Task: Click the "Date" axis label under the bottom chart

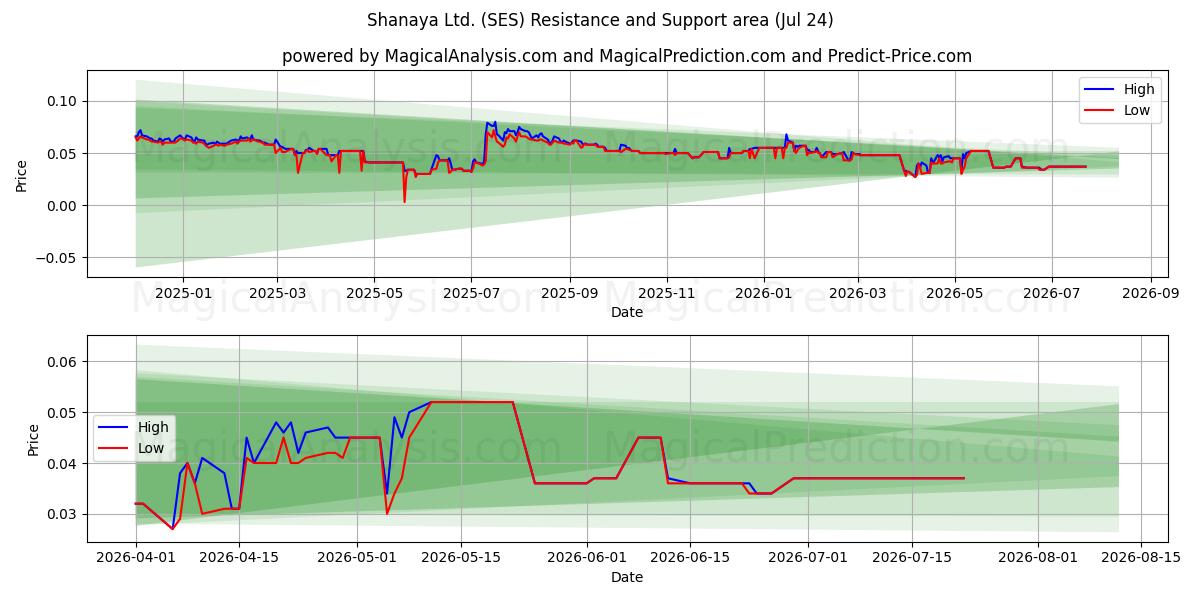Action: (x=627, y=576)
